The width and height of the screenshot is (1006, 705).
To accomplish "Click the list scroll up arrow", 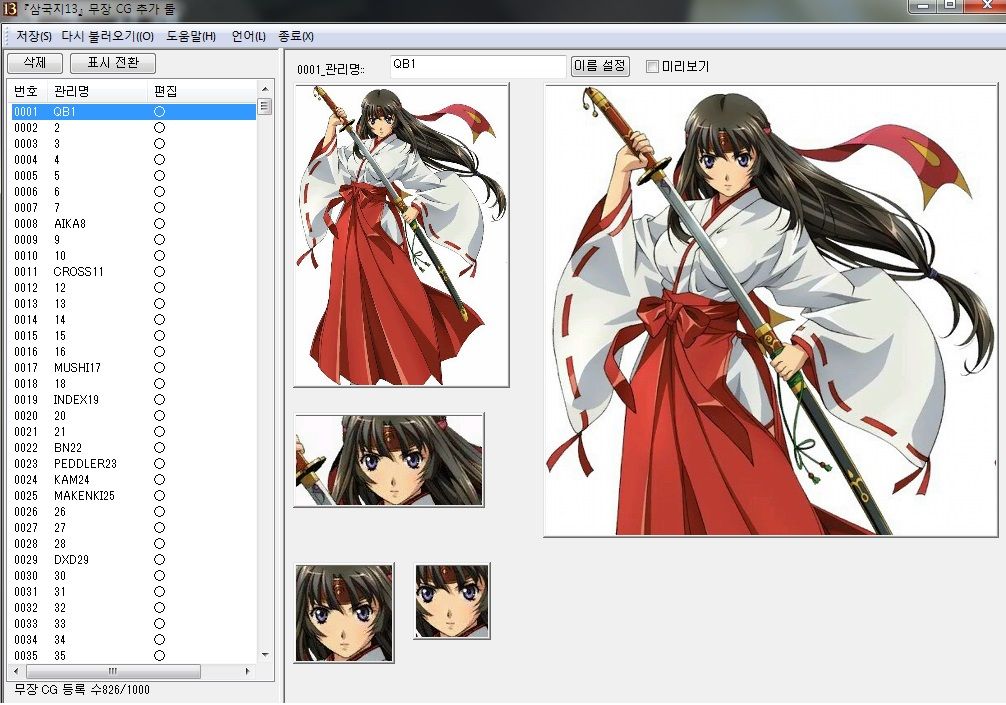I will click(265, 89).
